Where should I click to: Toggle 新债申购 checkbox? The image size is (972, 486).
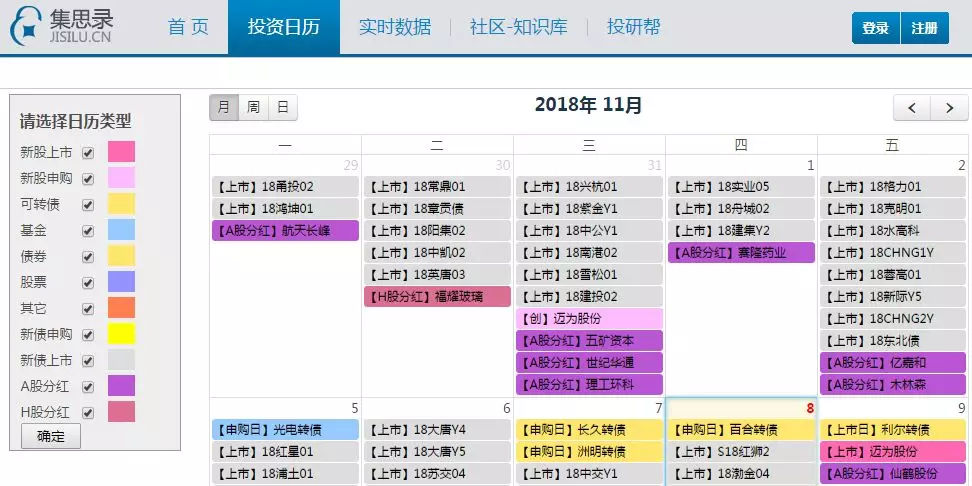tap(88, 335)
